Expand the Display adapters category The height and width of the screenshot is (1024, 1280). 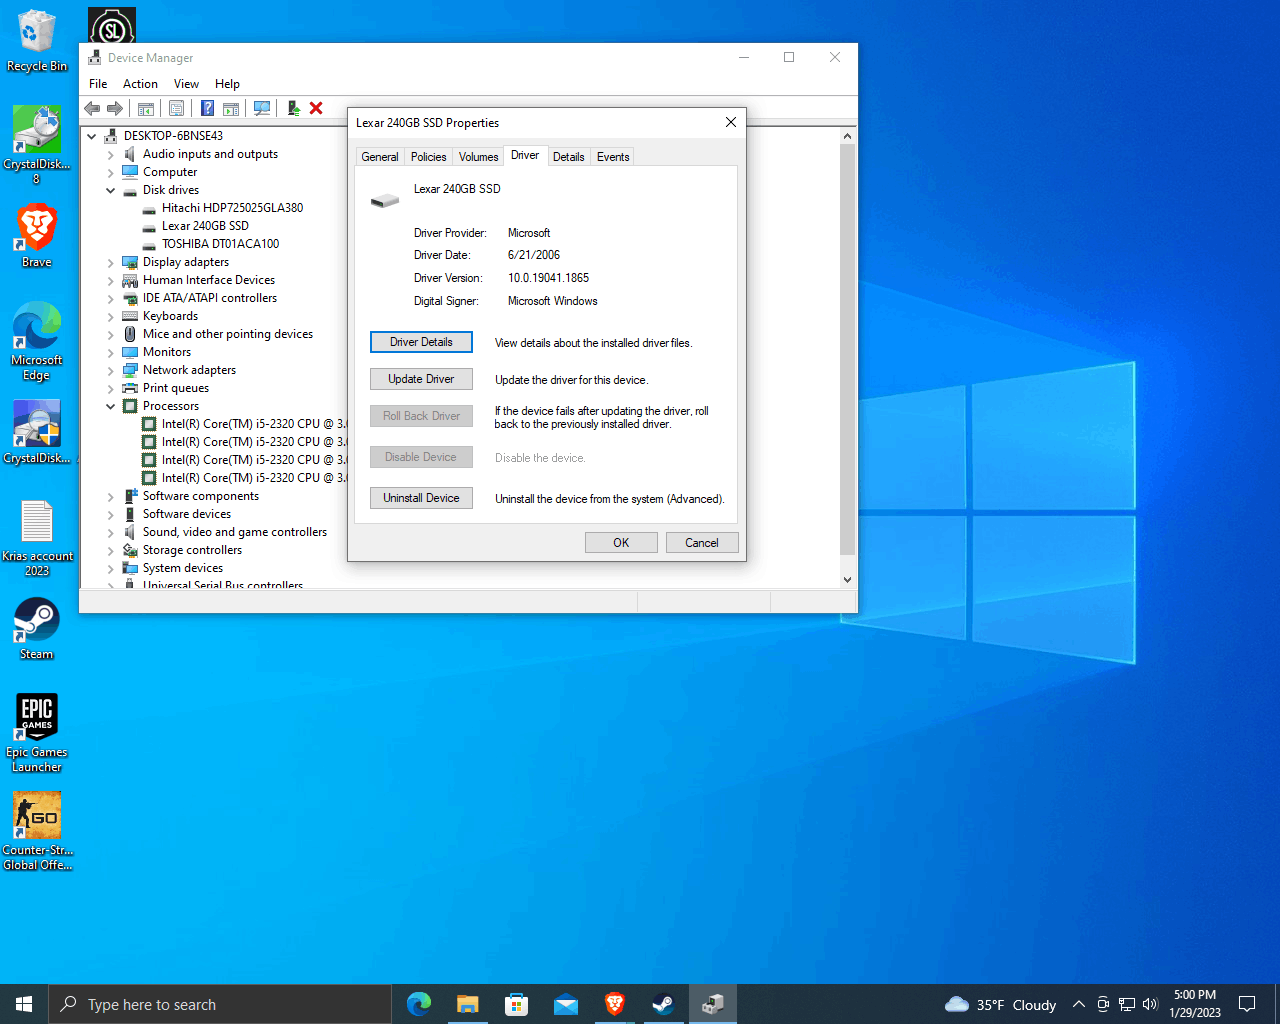[x=111, y=262]
